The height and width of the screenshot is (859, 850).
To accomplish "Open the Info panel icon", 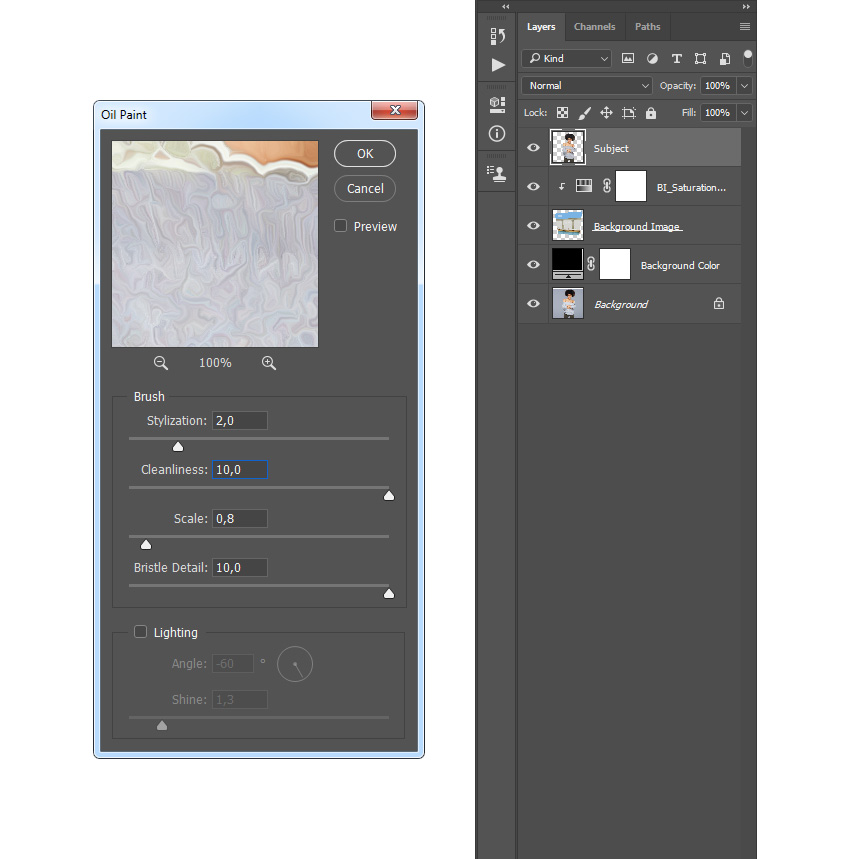I will point(497,133).
